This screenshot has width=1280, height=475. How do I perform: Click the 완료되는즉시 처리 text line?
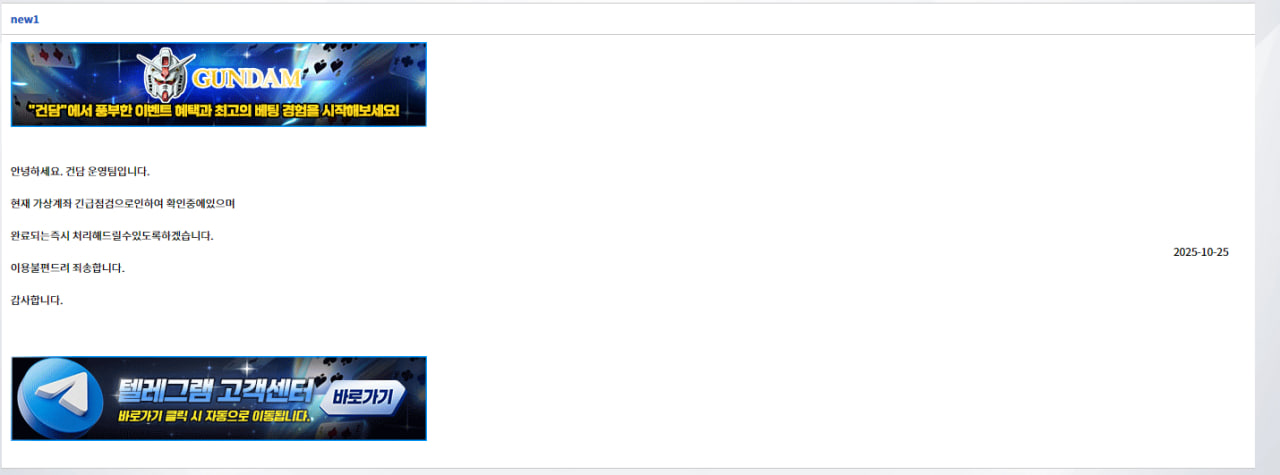click(112, 236)
